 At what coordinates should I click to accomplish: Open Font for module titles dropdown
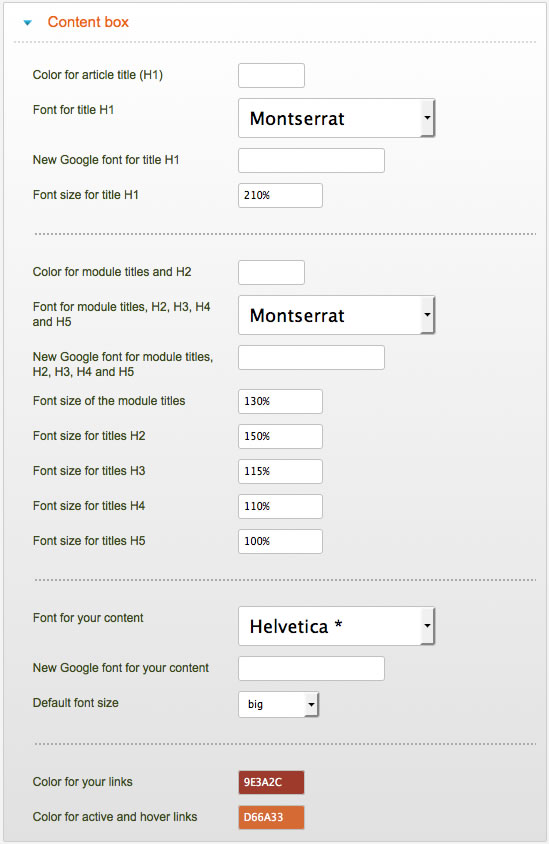click(336, 315)
